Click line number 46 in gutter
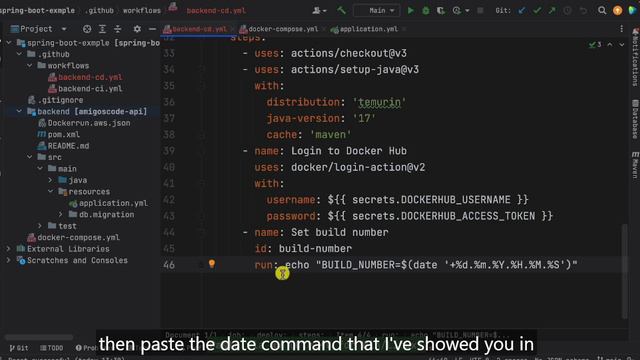 (169, 265)
